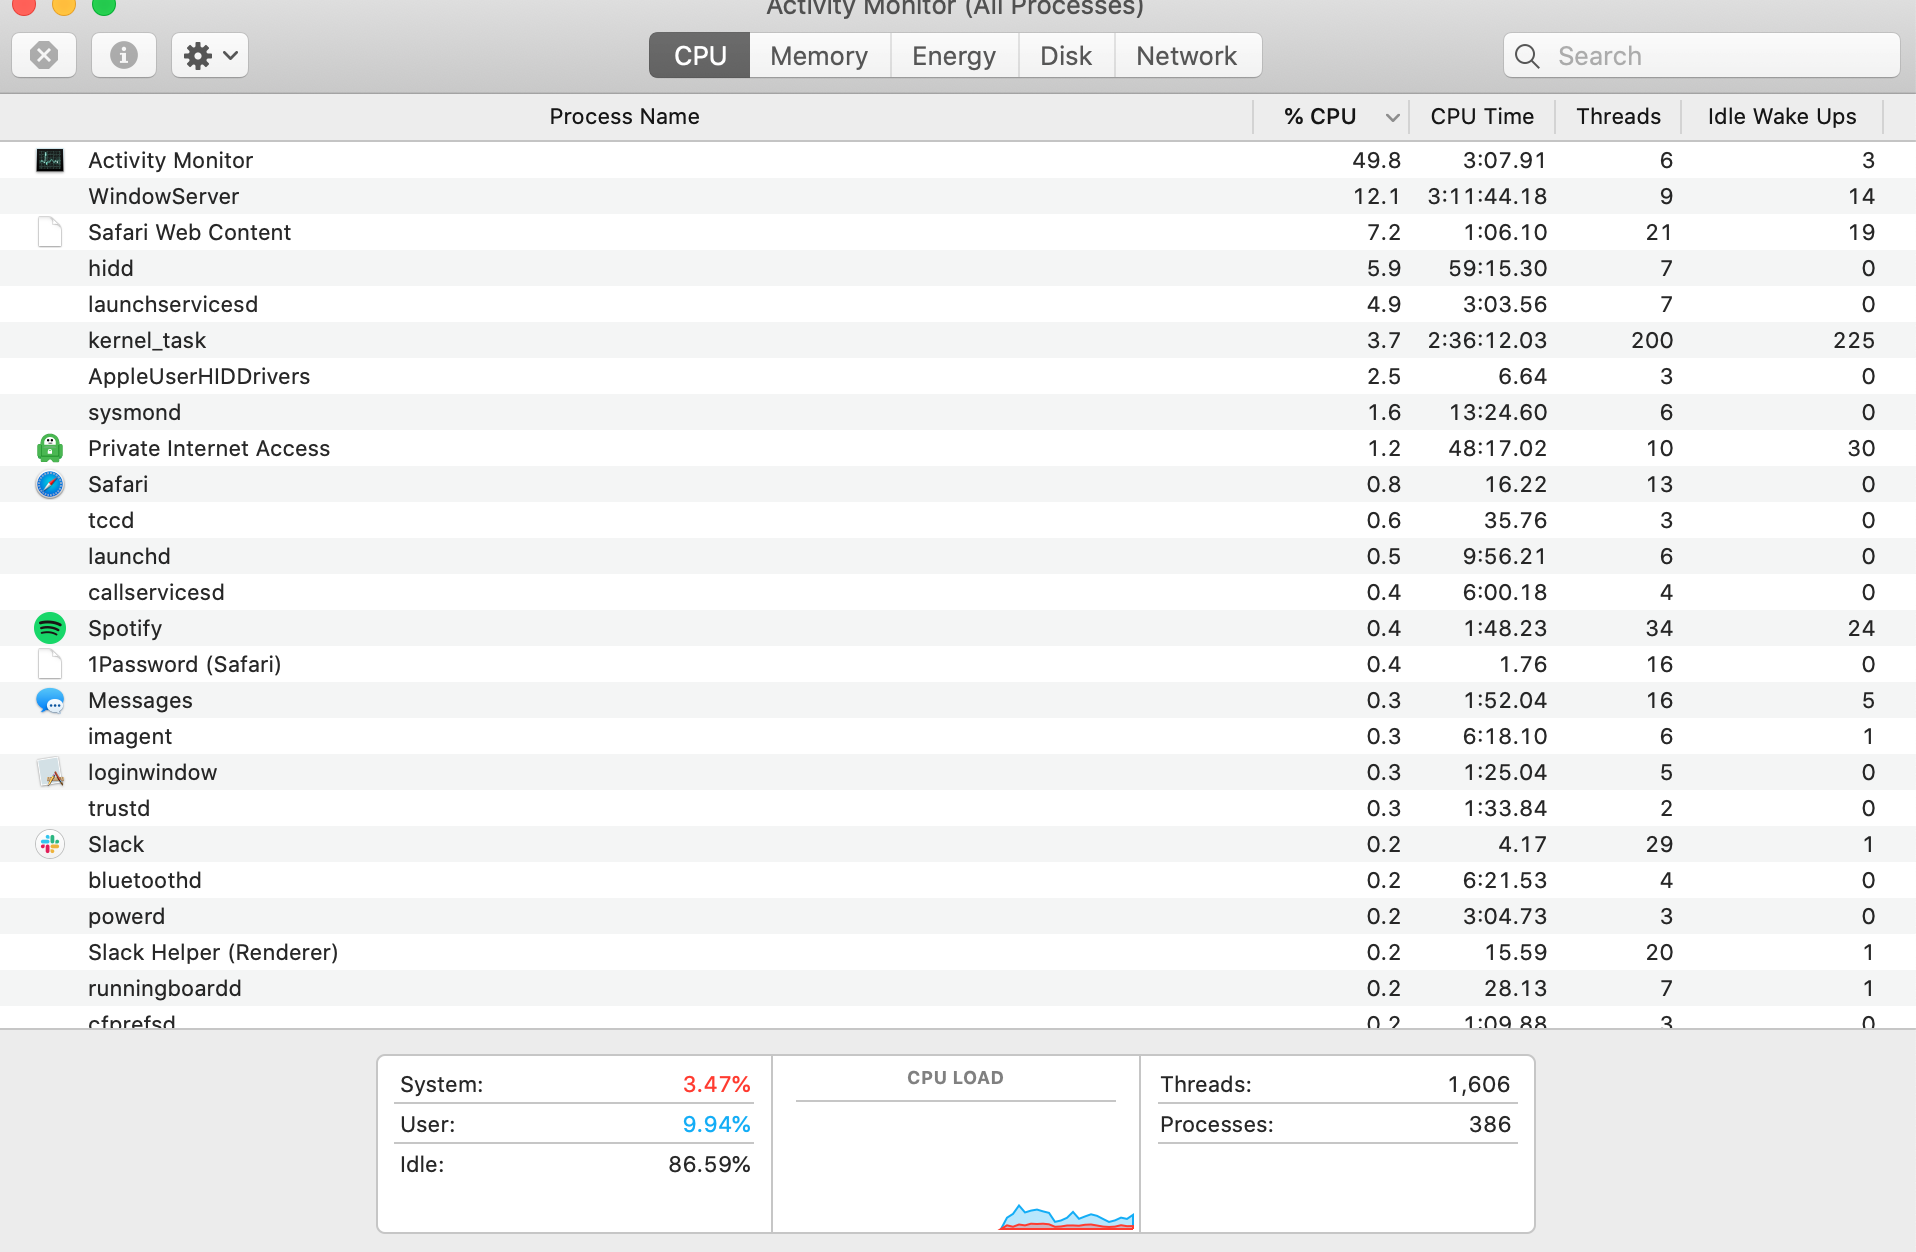Select the runningboardd process row
This screenshot has width=1916, height=1252.
point(958,988)
